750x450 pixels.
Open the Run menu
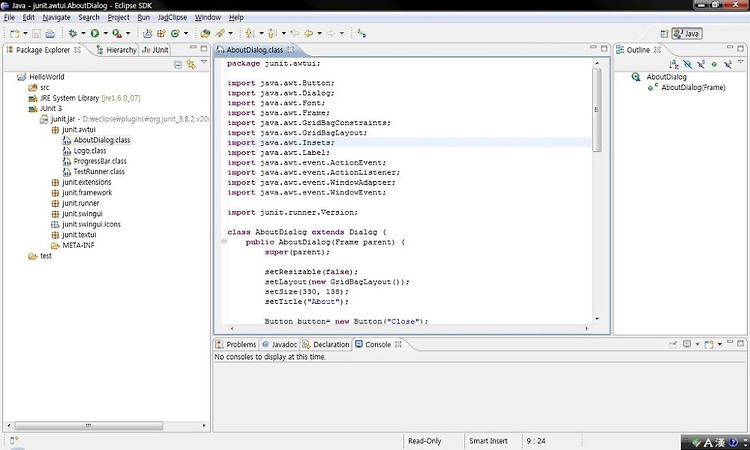(x=143, y=17)
